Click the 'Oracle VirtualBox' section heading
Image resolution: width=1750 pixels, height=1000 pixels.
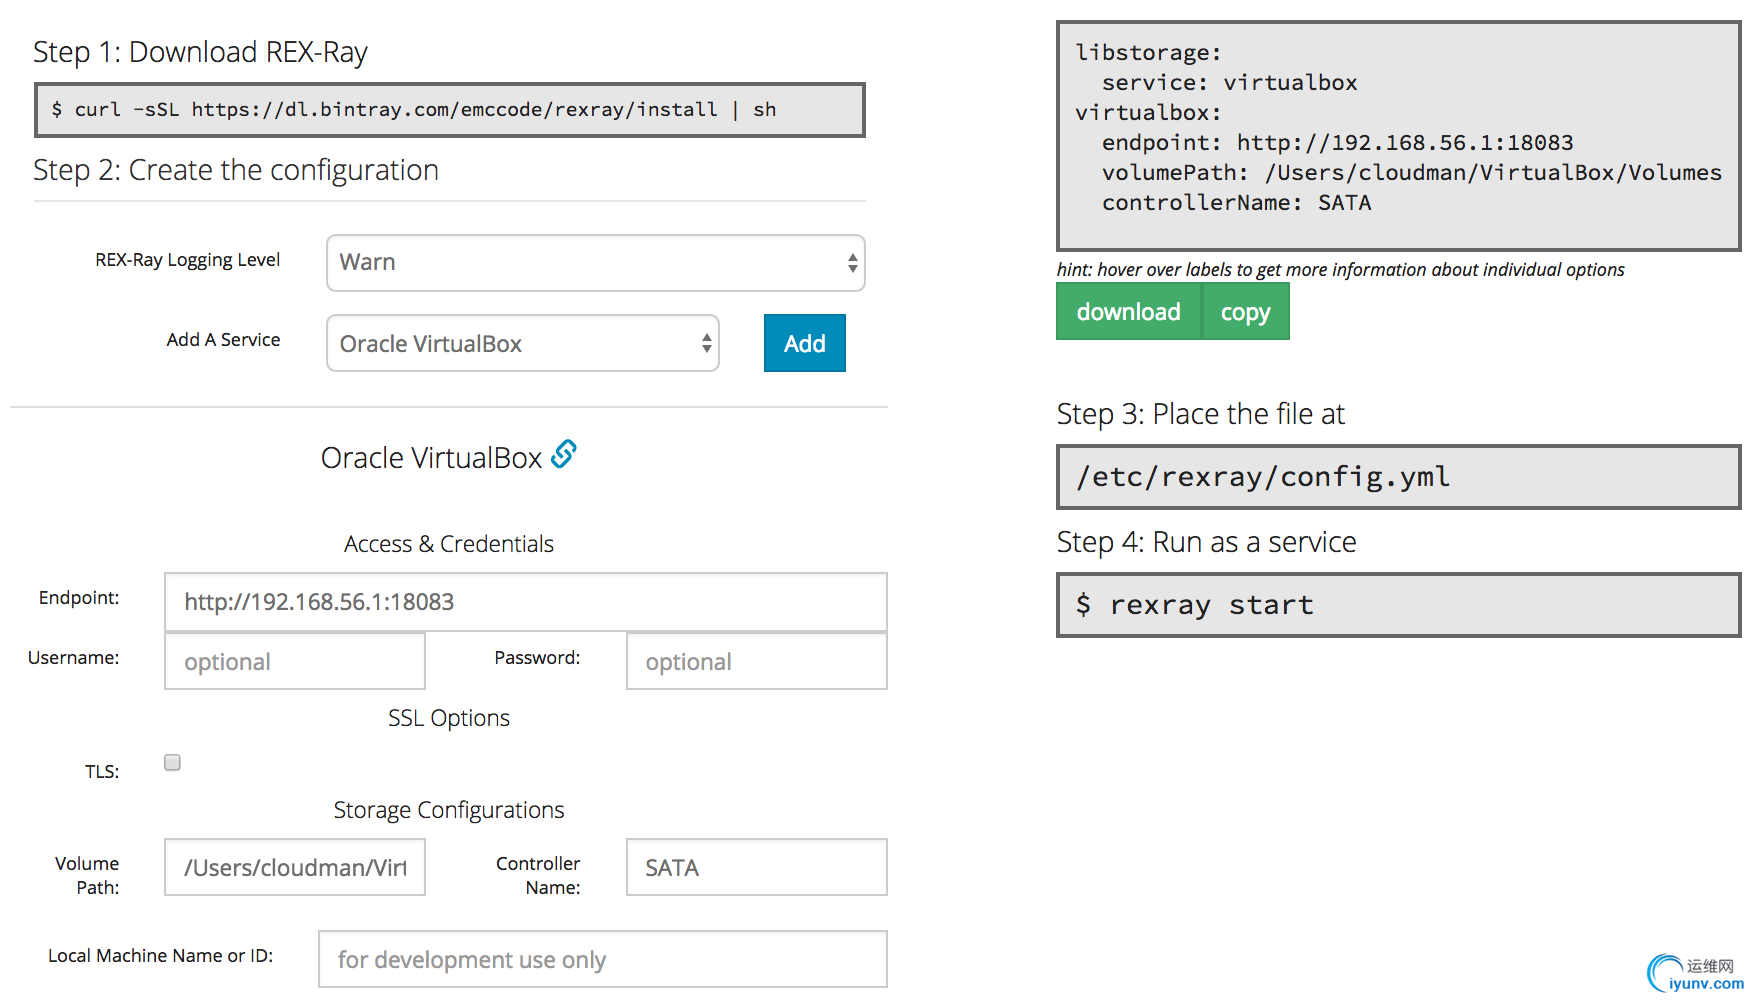(x=431, y=458)
